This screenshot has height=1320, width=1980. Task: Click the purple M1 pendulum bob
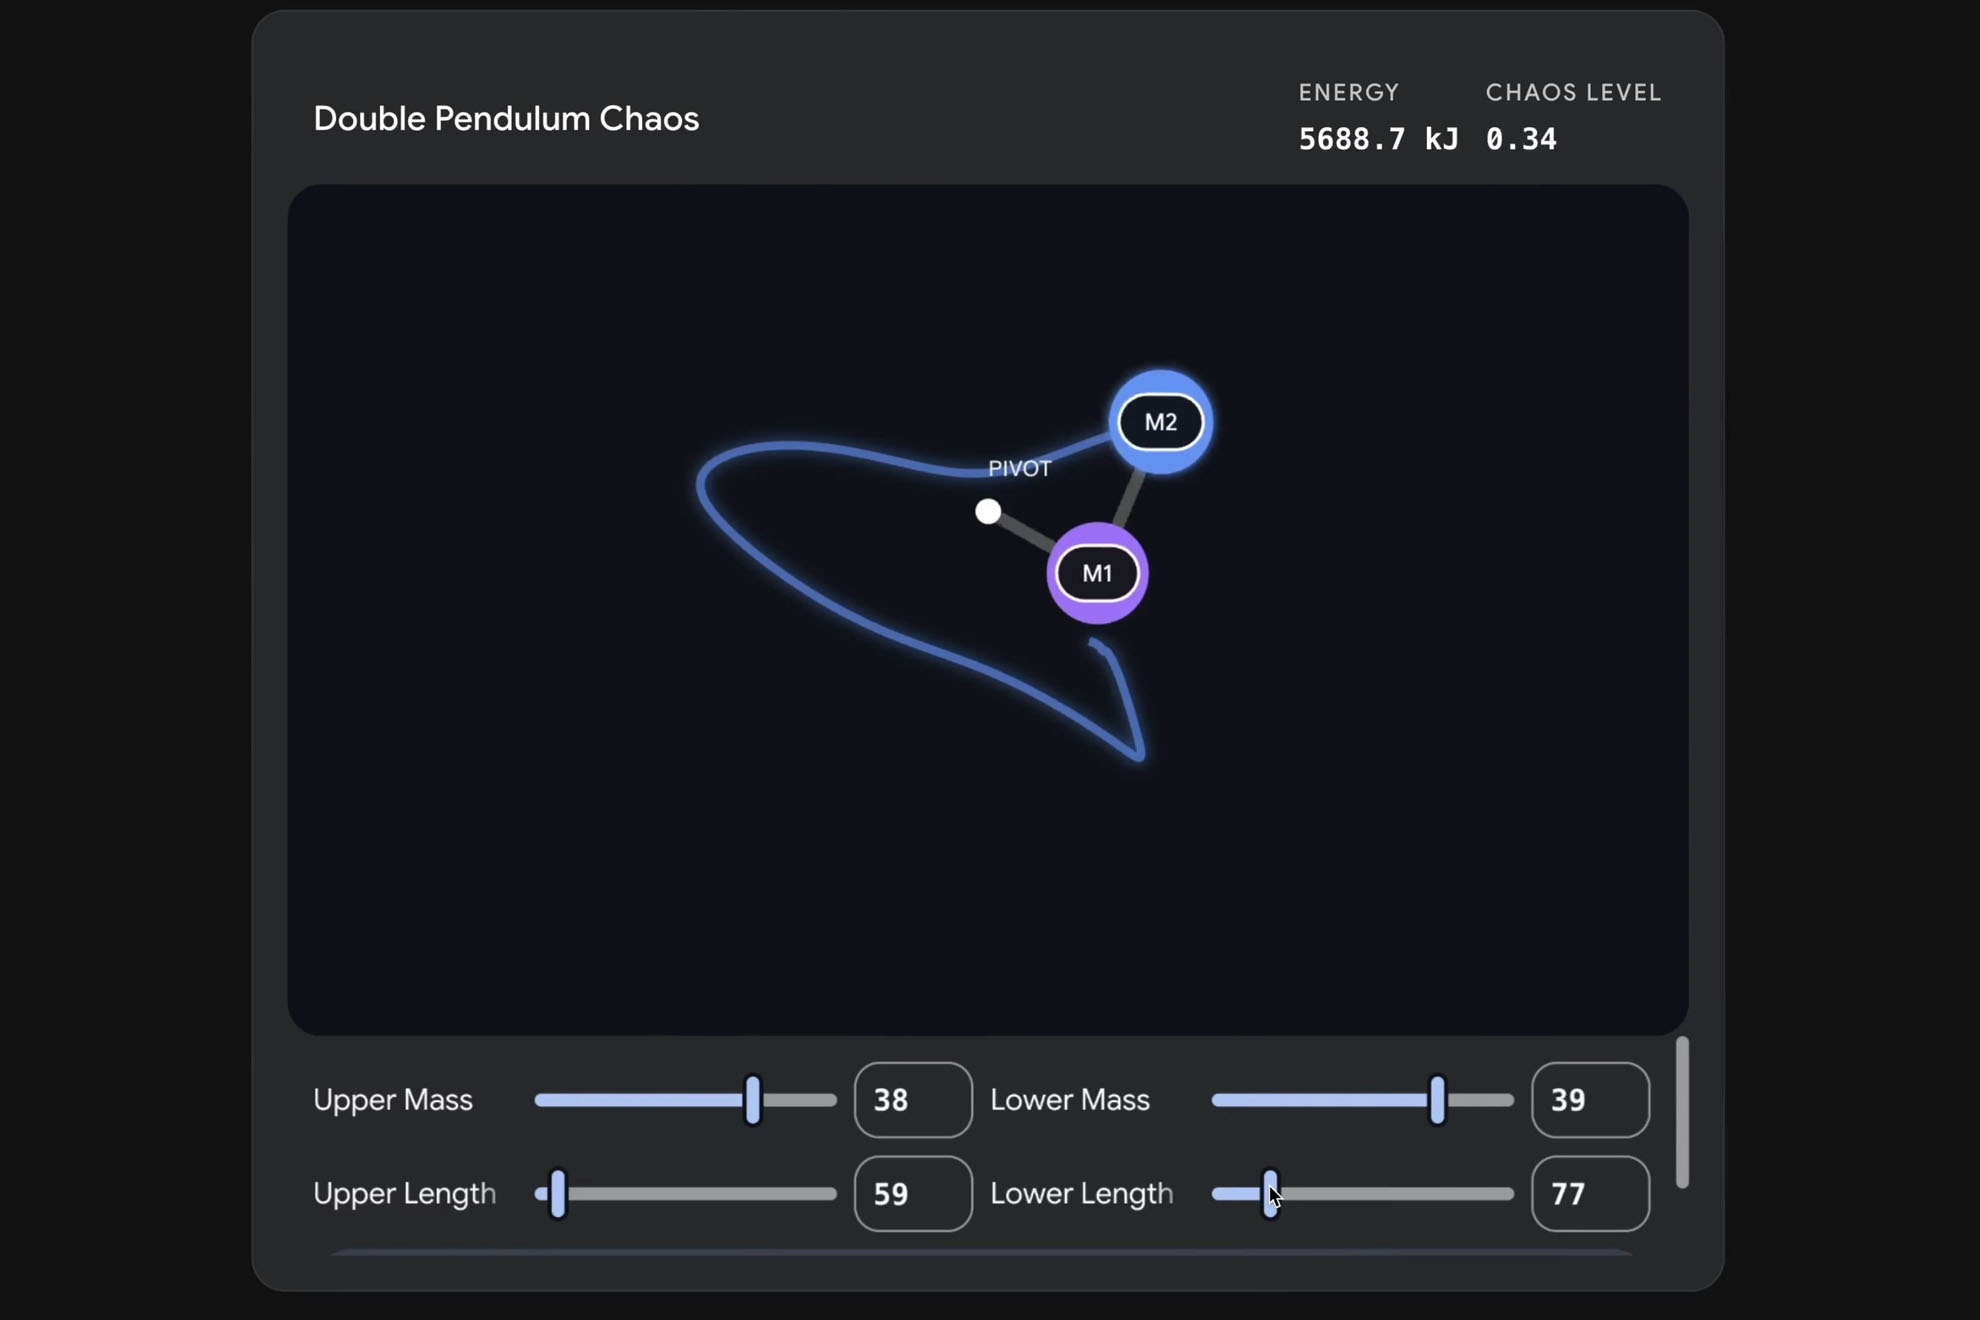tap(1097, 573)
